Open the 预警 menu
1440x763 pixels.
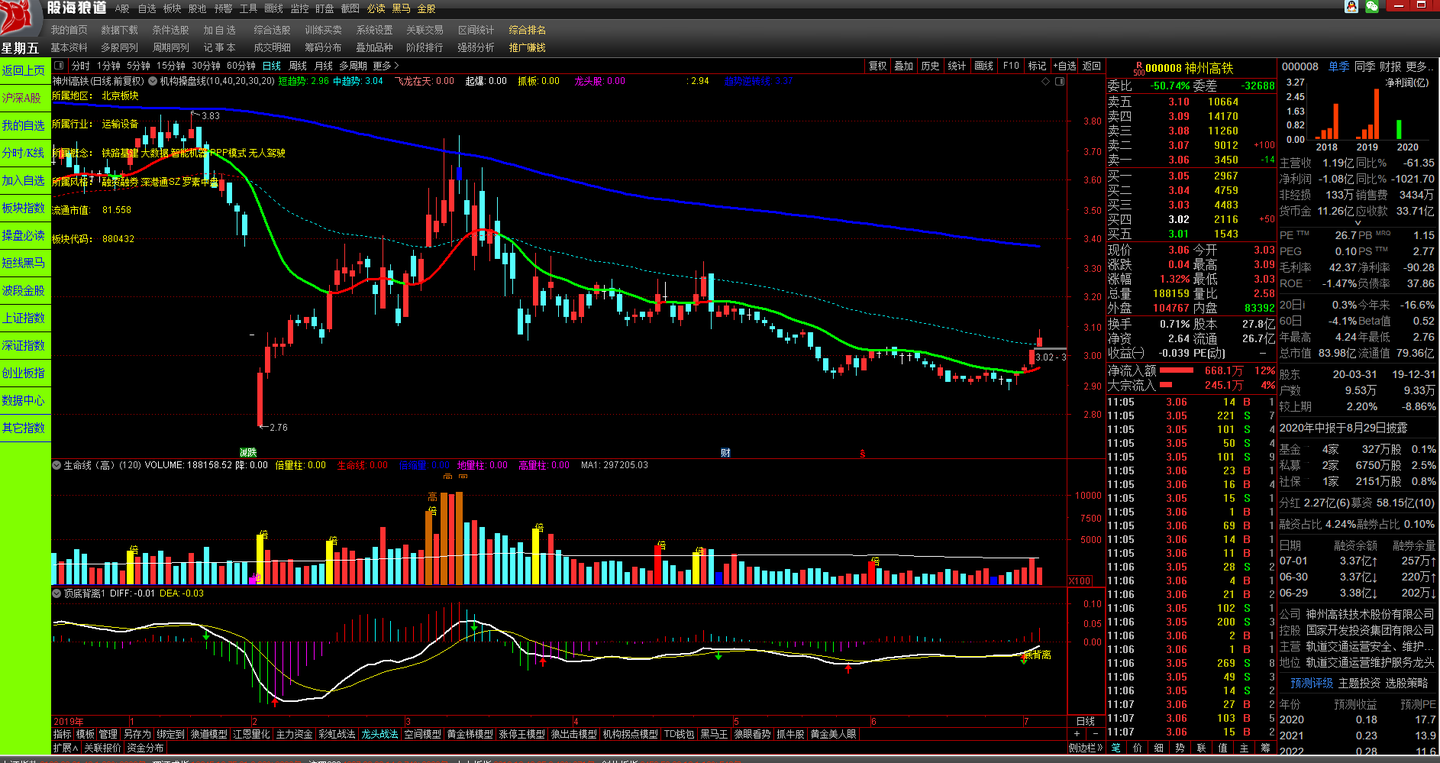(223, 7)
